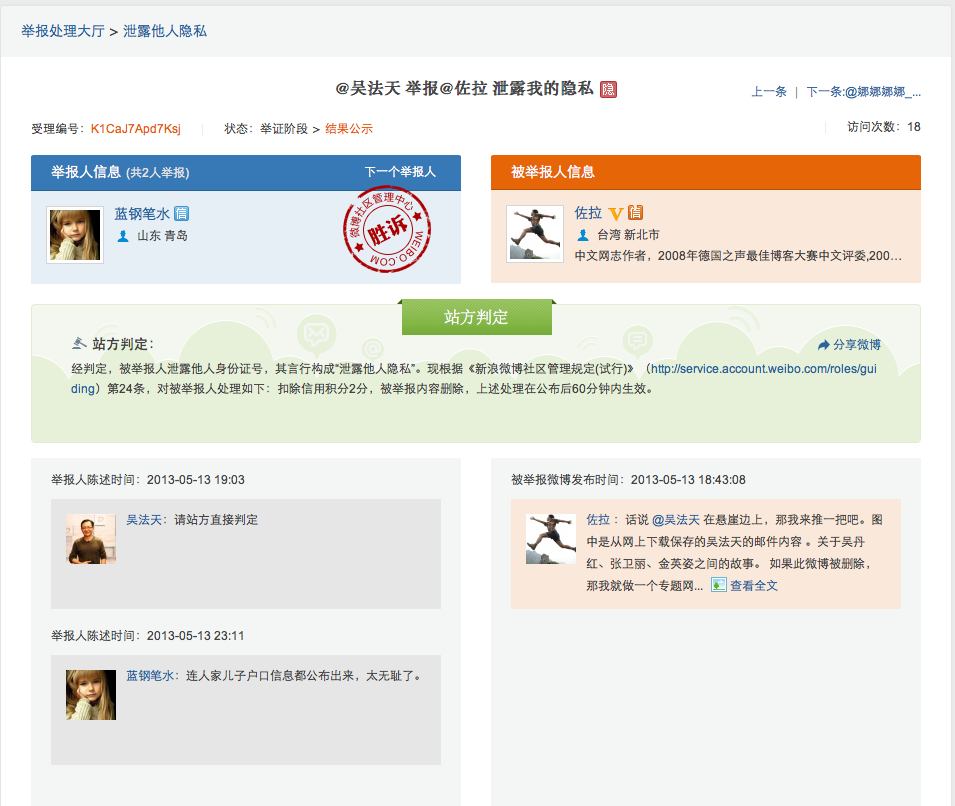Click report title @吴法天 举报@佐拉
Screen dimensions: 955x806
click(464, 89)
